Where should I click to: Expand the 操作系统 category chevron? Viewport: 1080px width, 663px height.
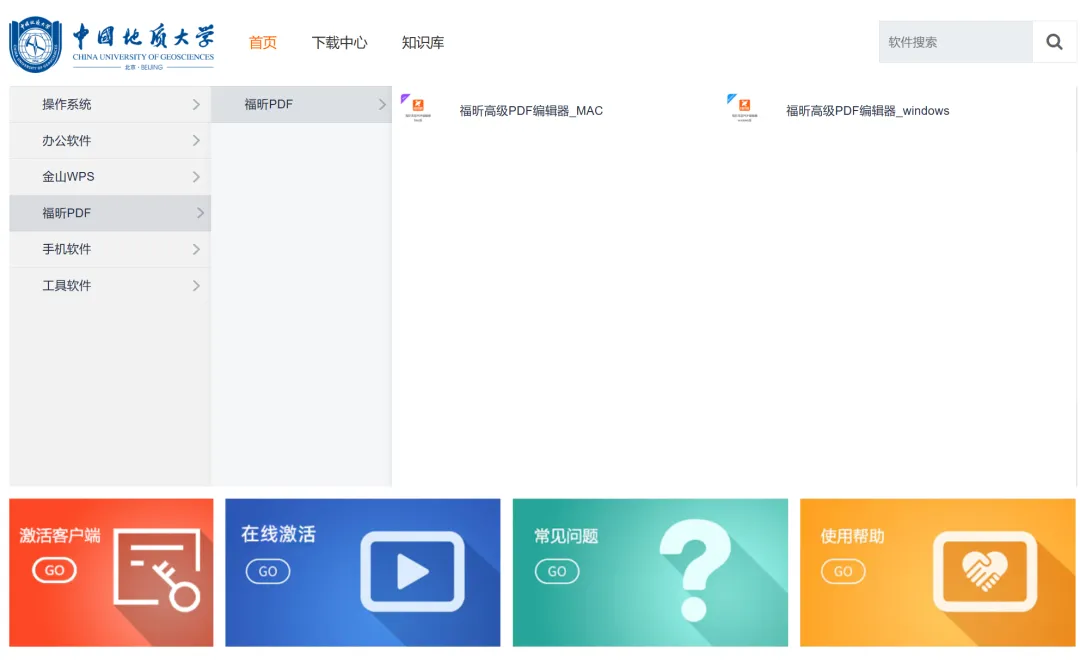point(196,105)
